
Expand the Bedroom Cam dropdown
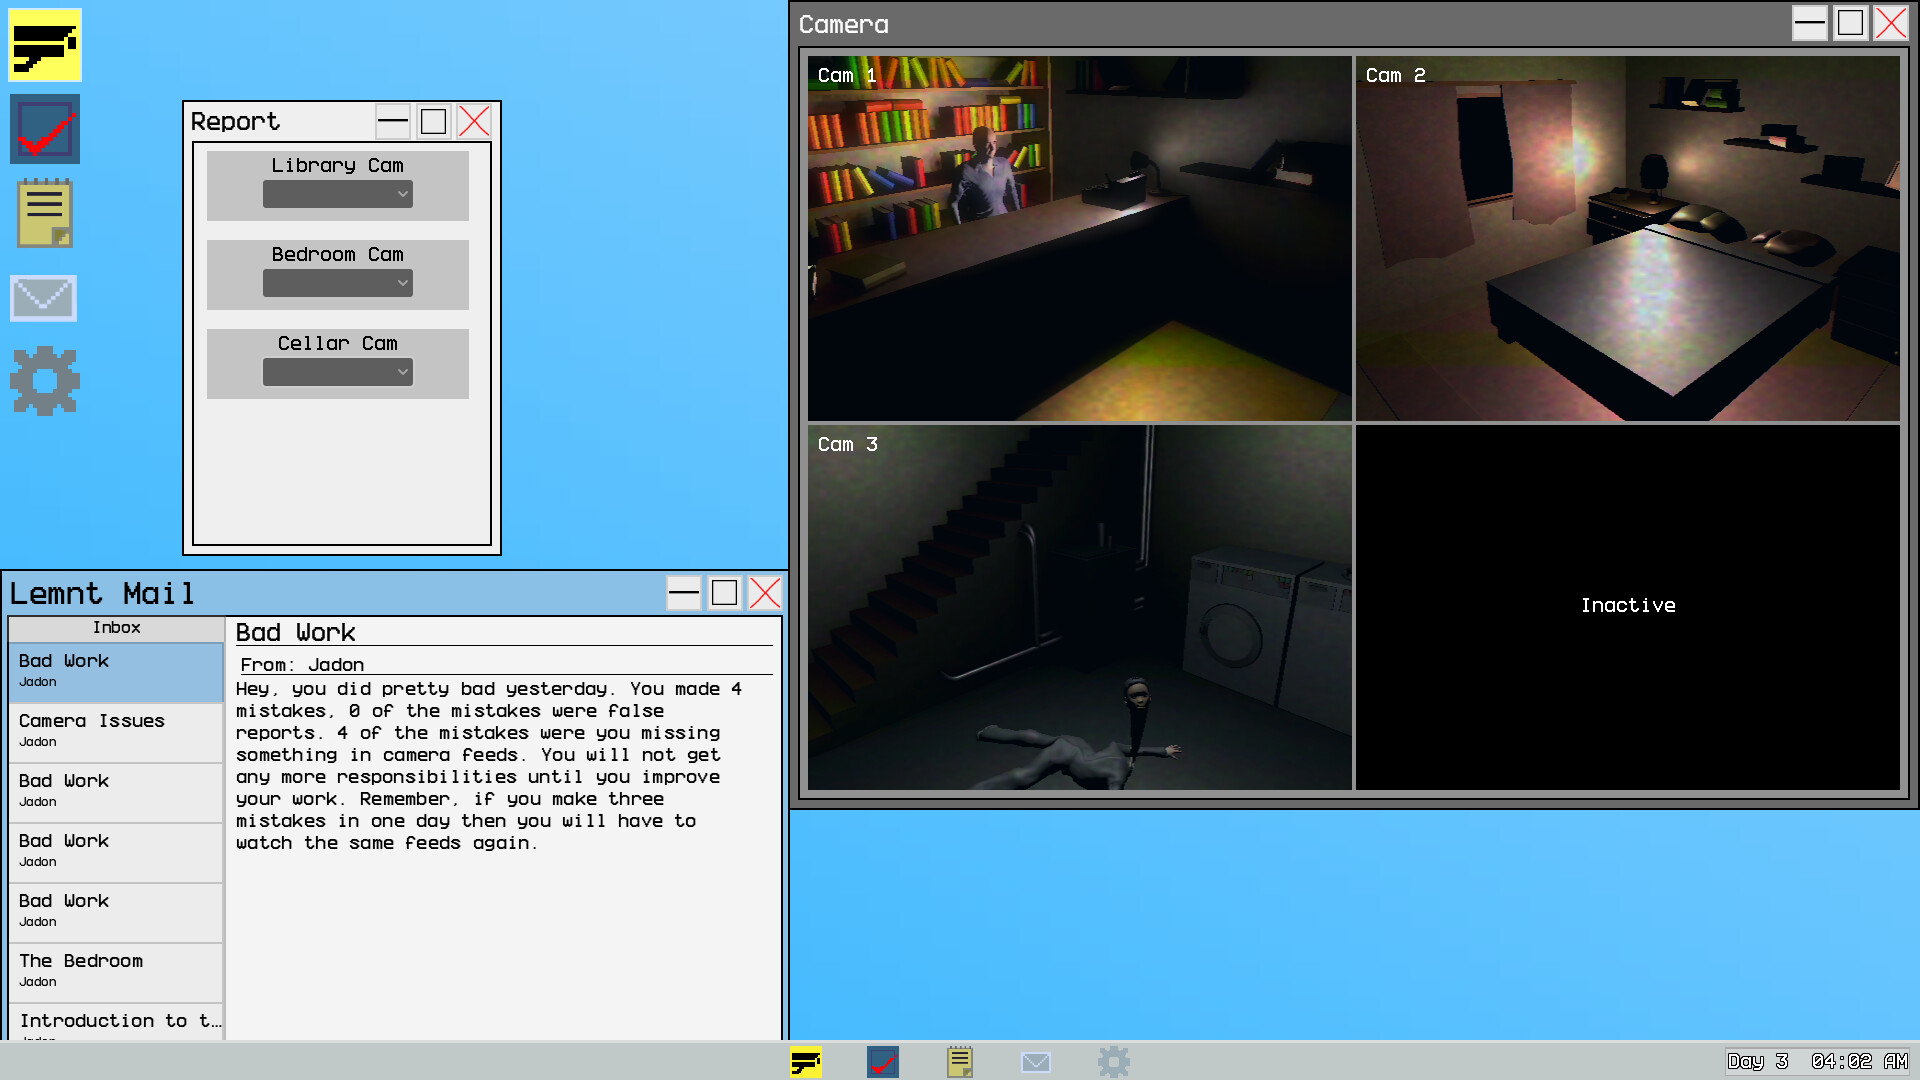click(338, 283)
